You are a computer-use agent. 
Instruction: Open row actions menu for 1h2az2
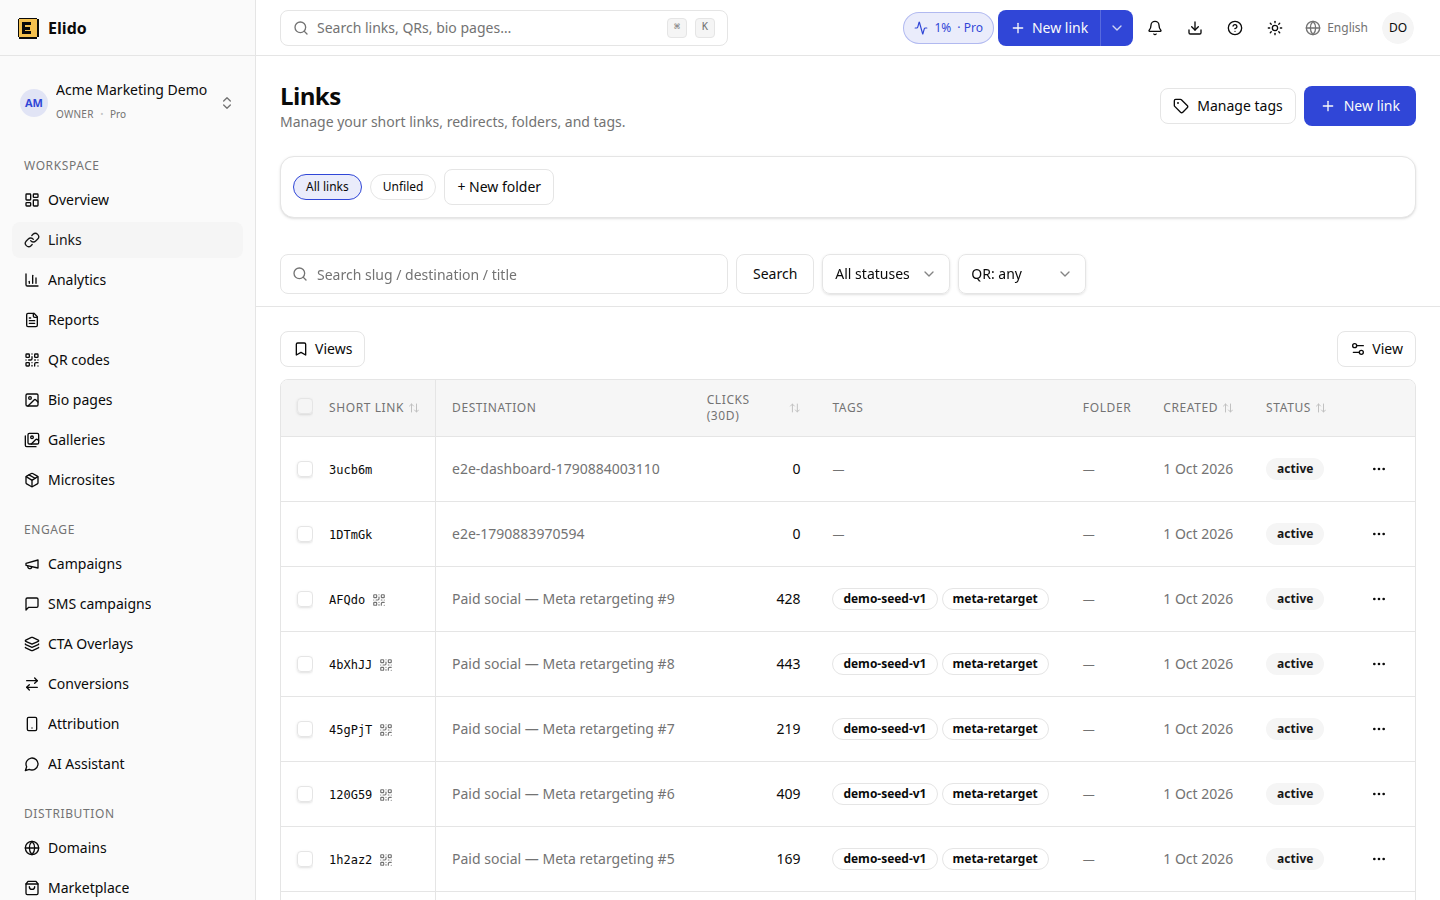pos(1379,859)
